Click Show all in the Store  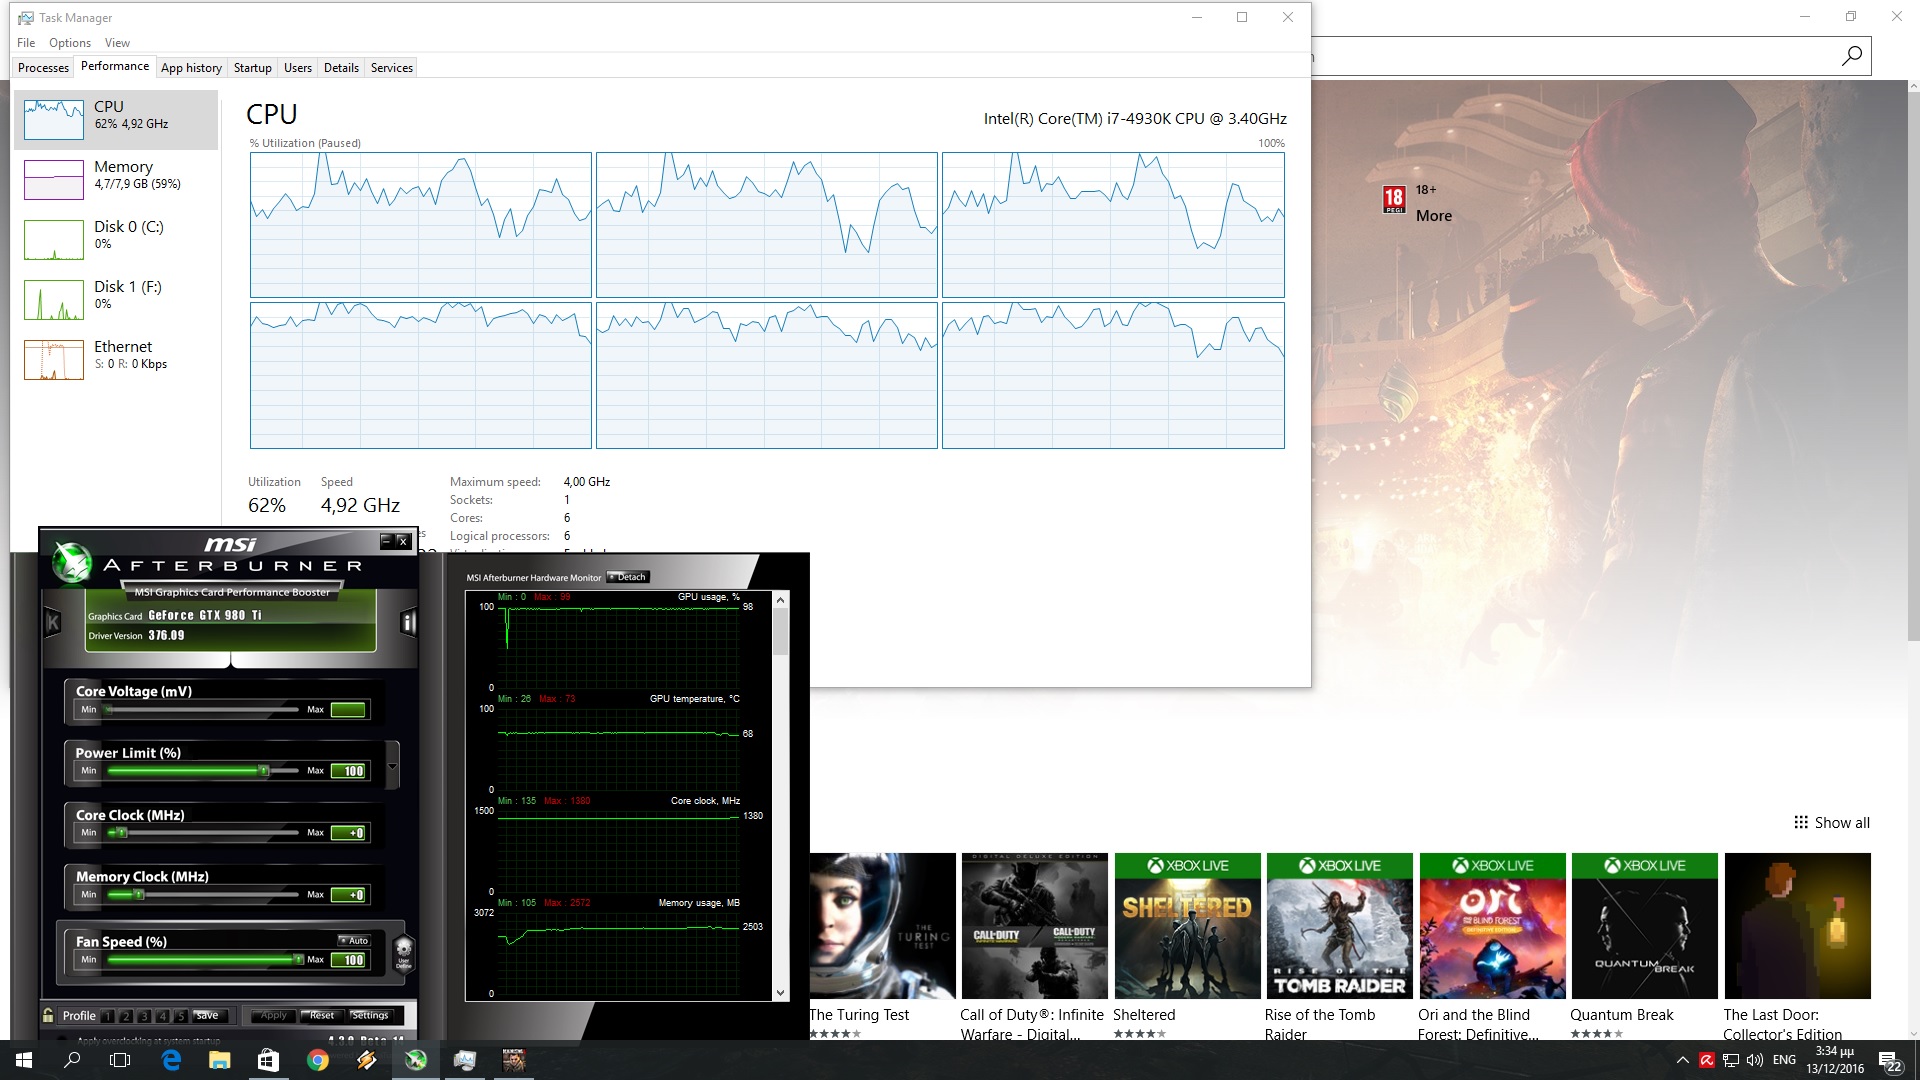point(1831,823)
